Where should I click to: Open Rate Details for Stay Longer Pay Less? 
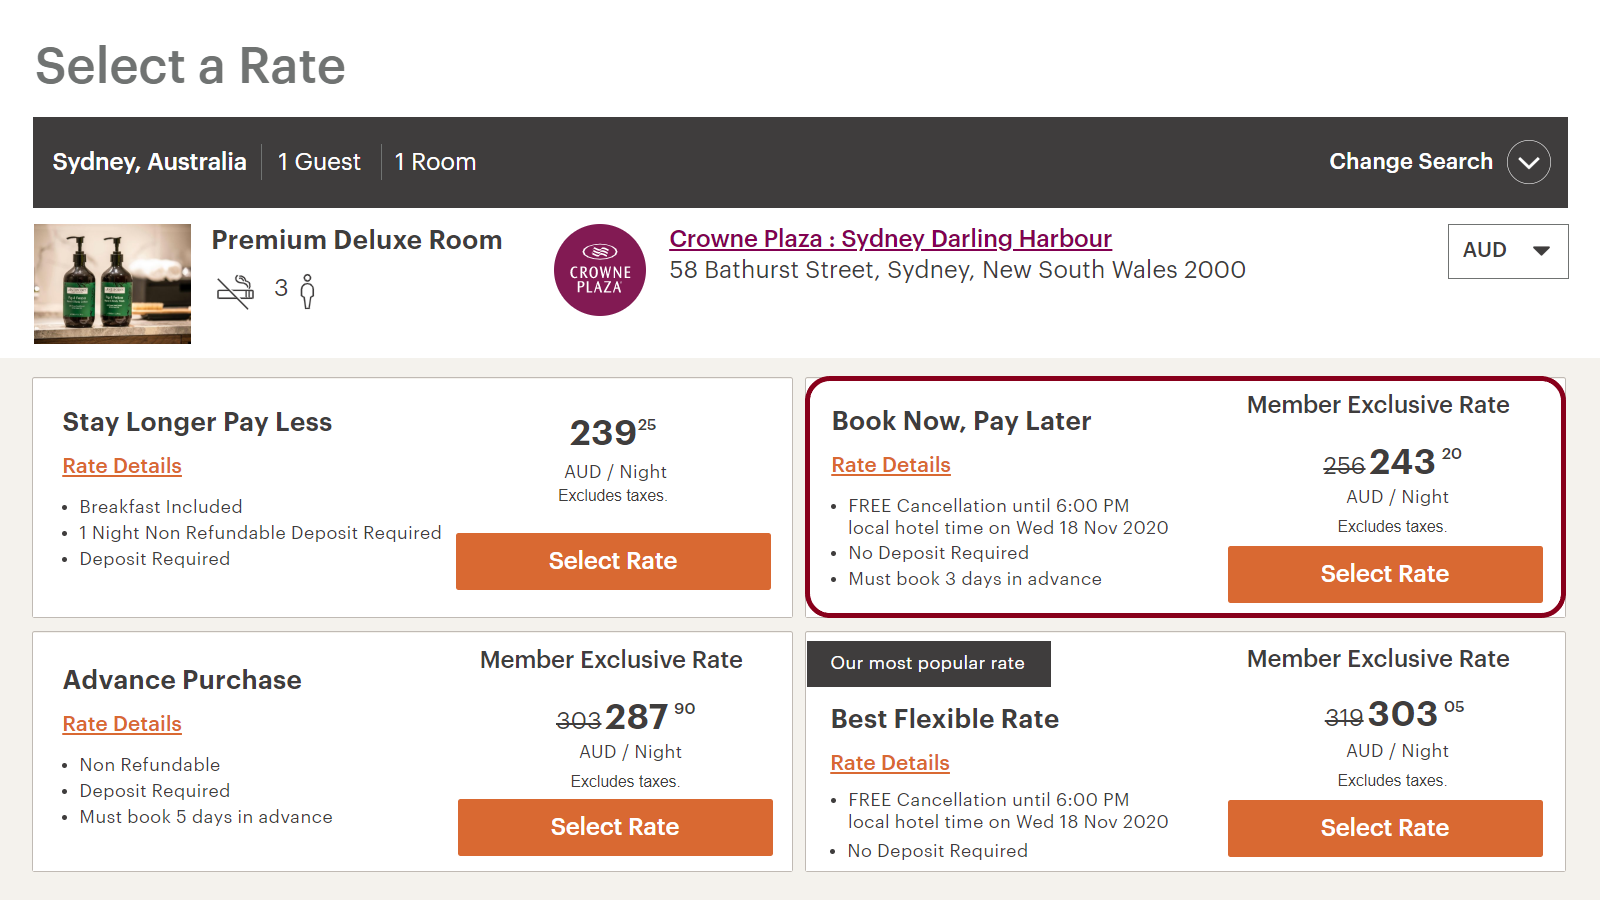click(x=122, y=466)
